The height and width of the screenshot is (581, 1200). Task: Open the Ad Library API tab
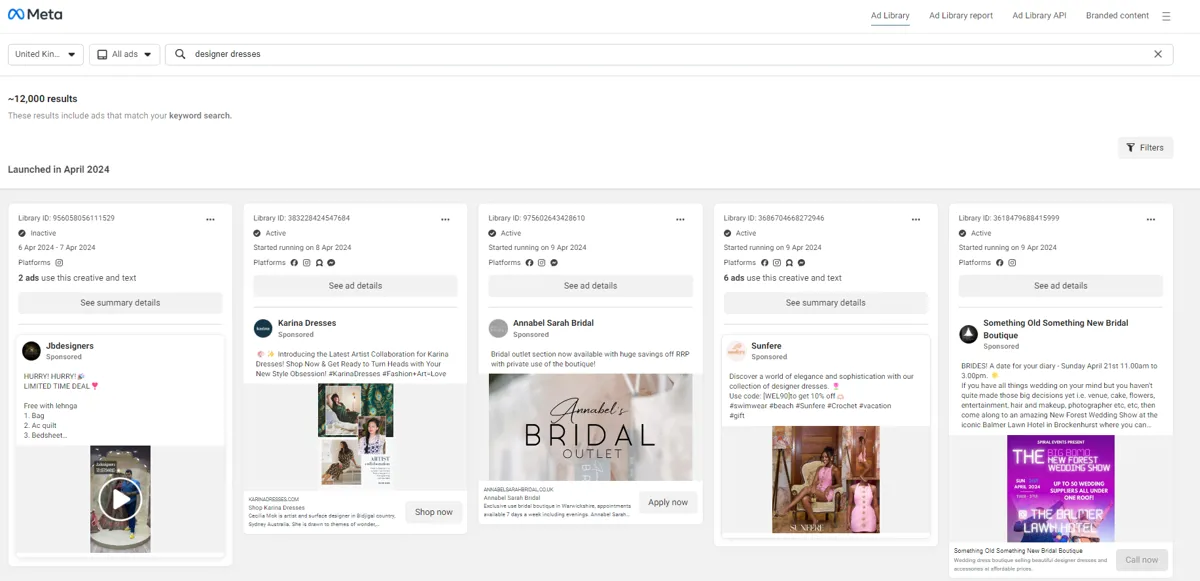[x=1039, y=16]
